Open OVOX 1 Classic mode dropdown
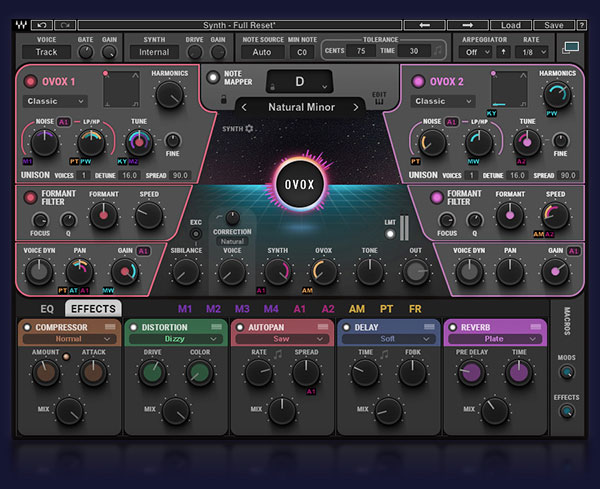 tap(55, 101)
